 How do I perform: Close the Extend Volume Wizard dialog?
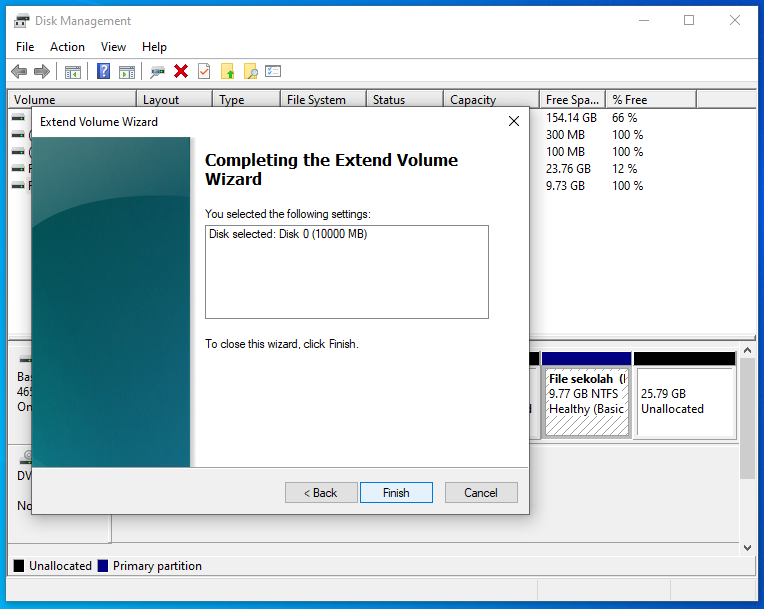pos(514,121)
